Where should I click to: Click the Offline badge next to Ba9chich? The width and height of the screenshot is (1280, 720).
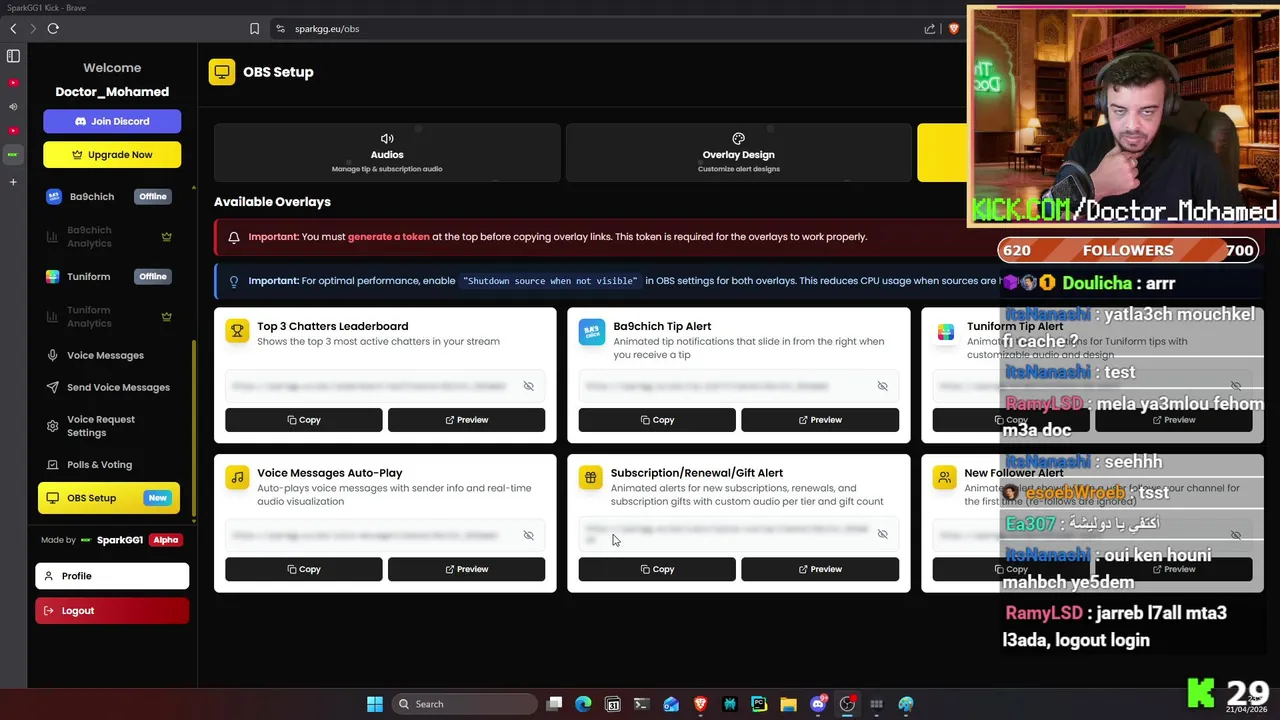coord(153,197)
